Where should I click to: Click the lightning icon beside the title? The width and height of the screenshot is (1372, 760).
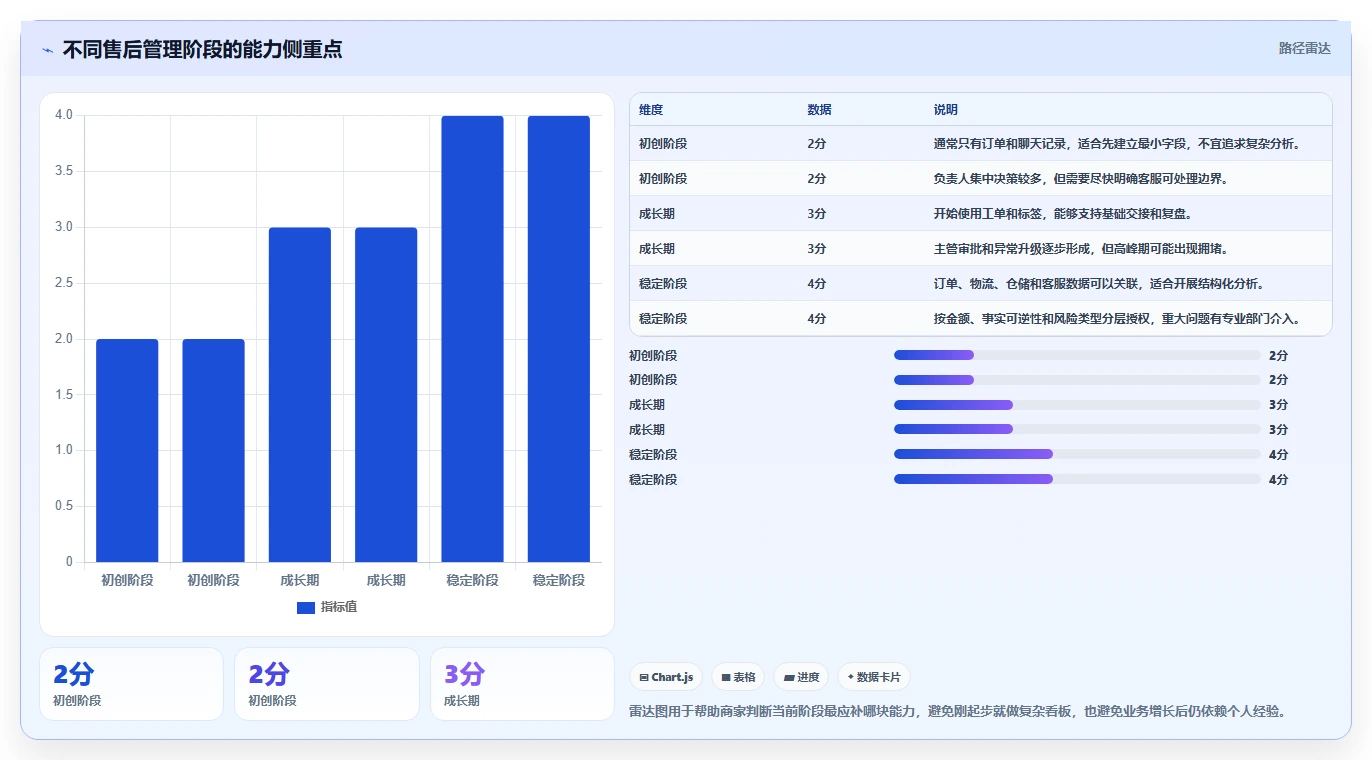coord(47,50)
